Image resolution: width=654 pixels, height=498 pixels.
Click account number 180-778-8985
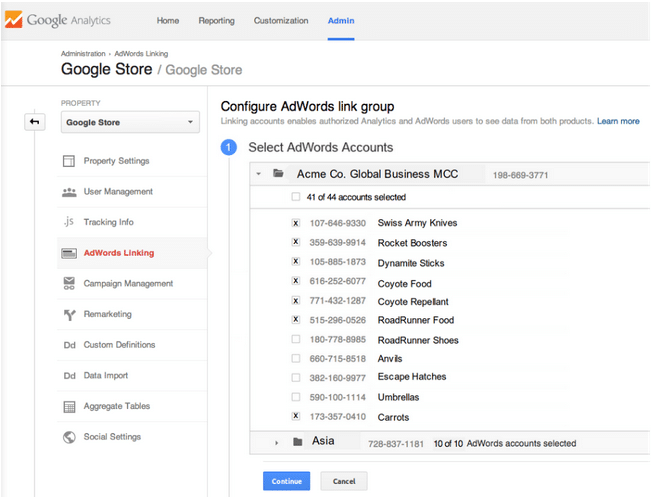(337, 340)
